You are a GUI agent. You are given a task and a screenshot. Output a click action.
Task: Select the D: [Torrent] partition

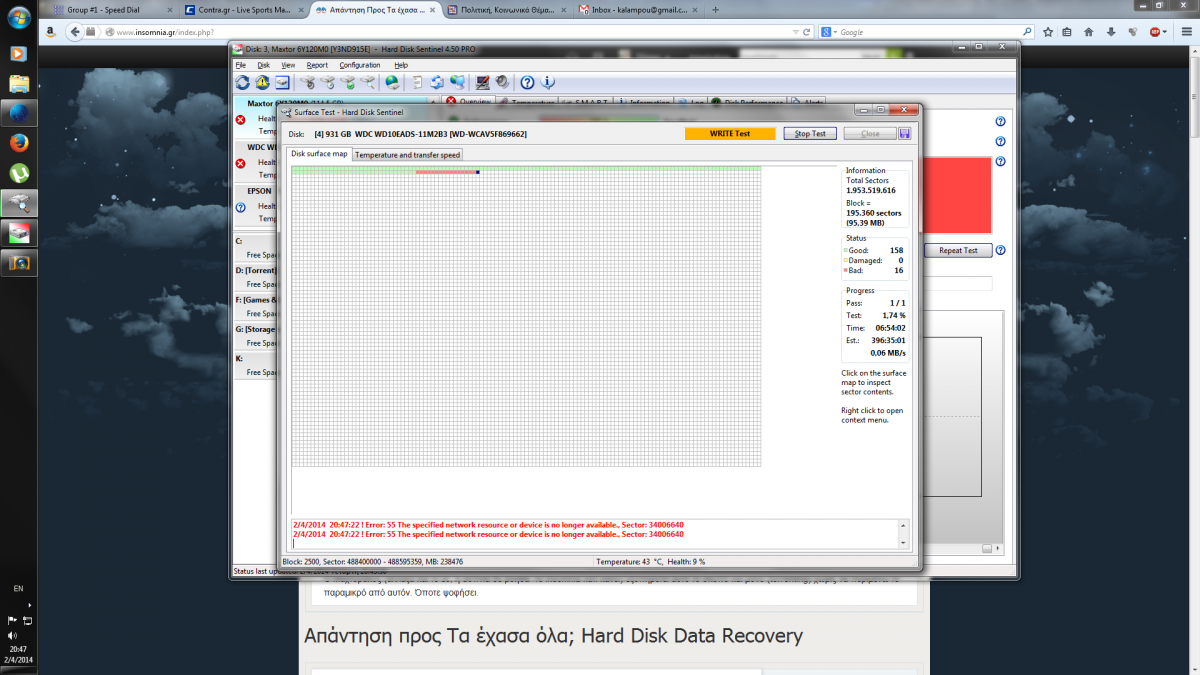(x=254, y=277)
